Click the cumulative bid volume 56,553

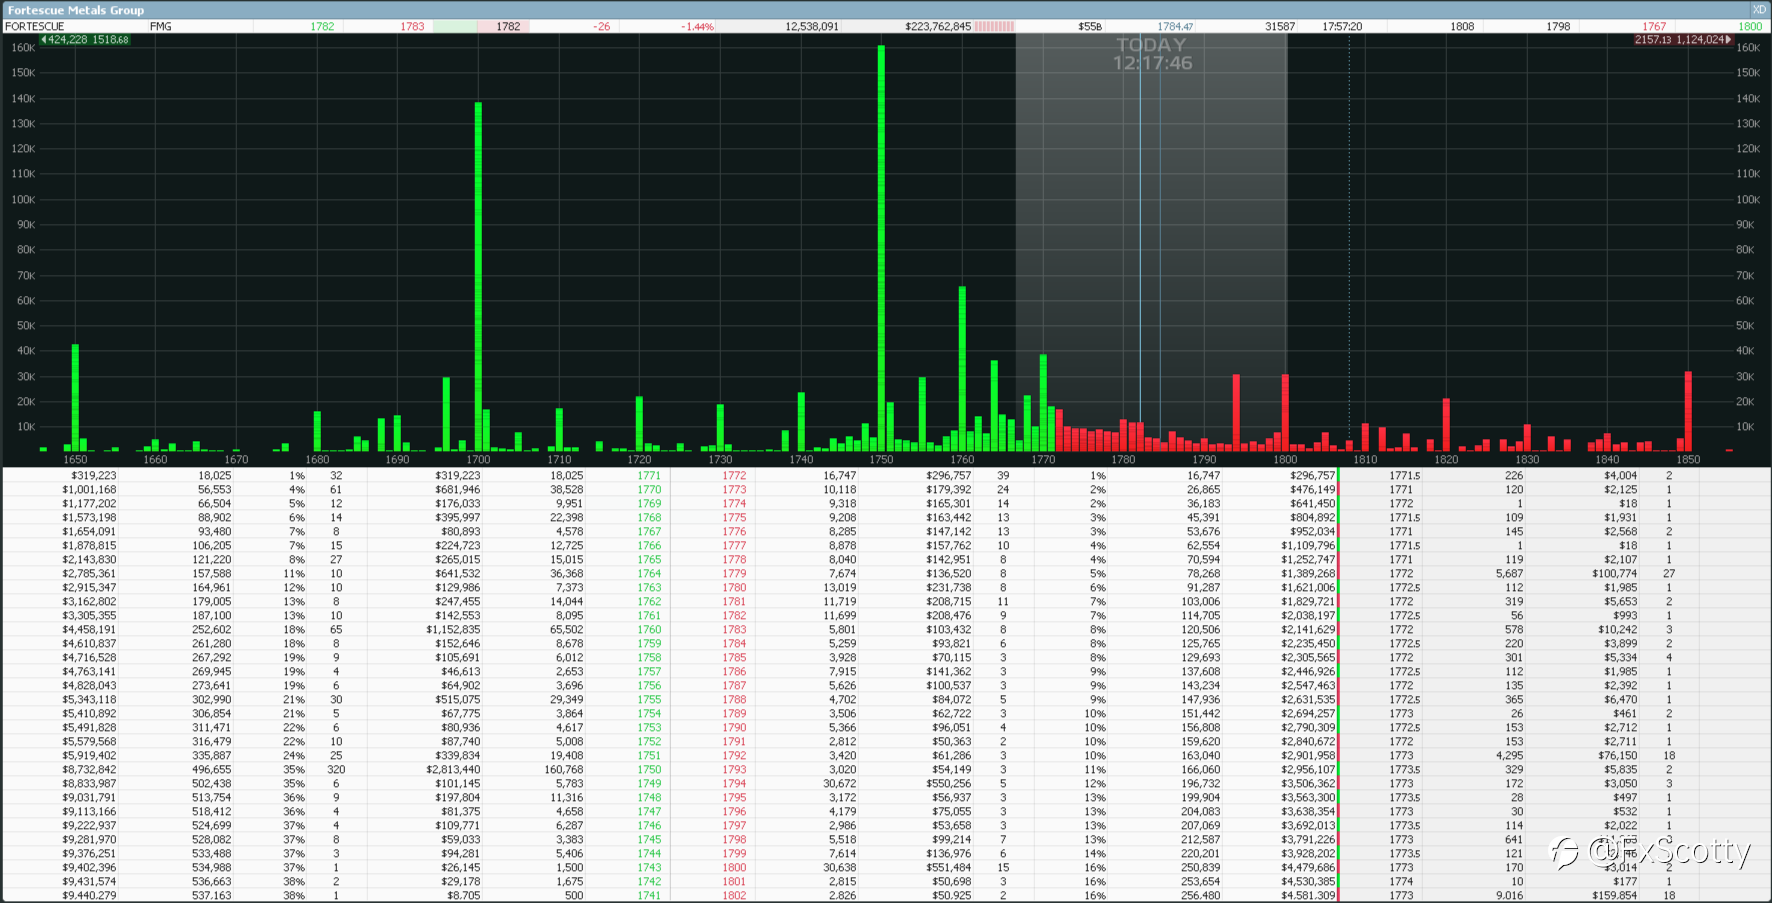[x=214, y=490]
